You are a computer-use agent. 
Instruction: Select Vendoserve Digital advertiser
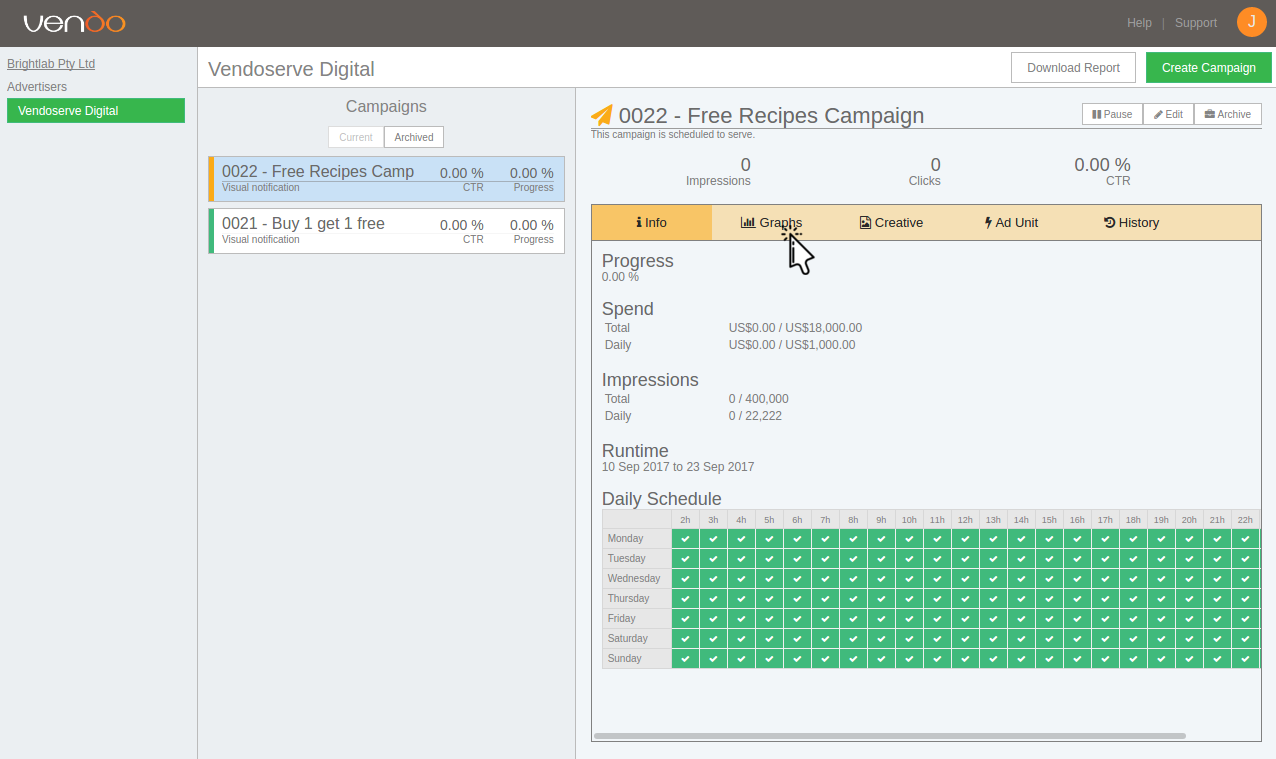pos(96,111)
